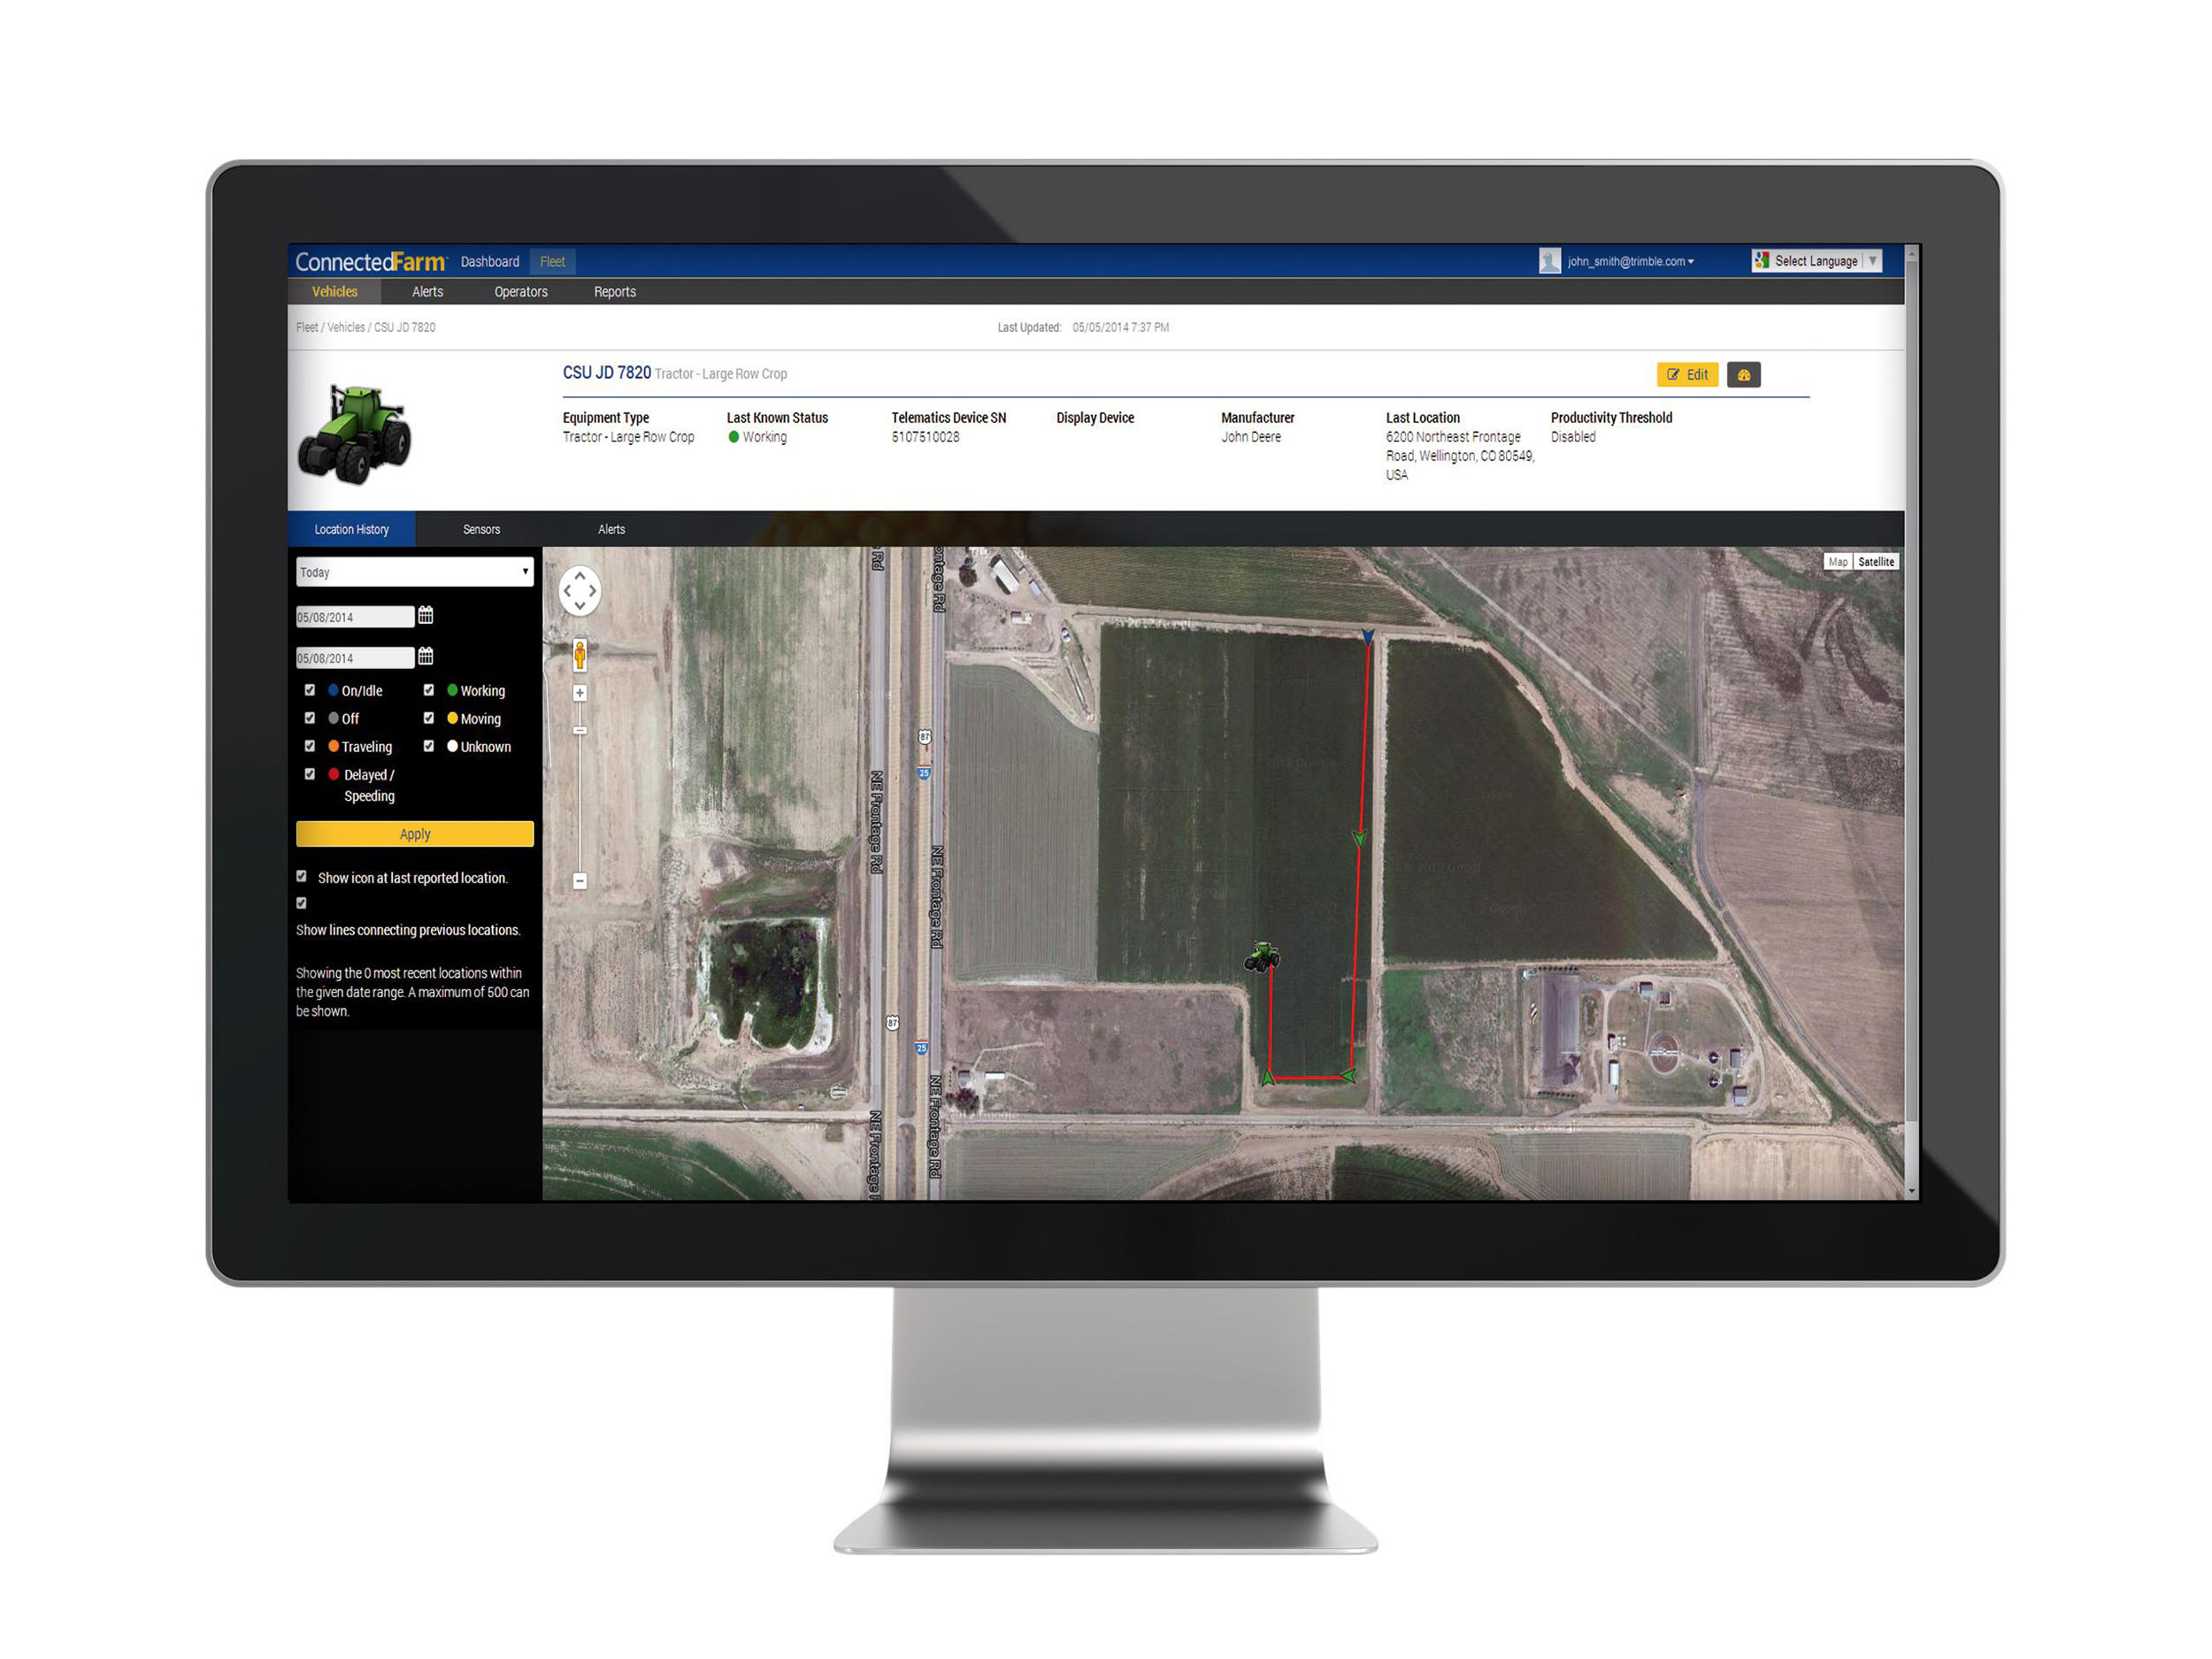The image size is (2212, 1659).
Task: Click the dark dashboard gauge icon button
Action: click(1743, 375)
